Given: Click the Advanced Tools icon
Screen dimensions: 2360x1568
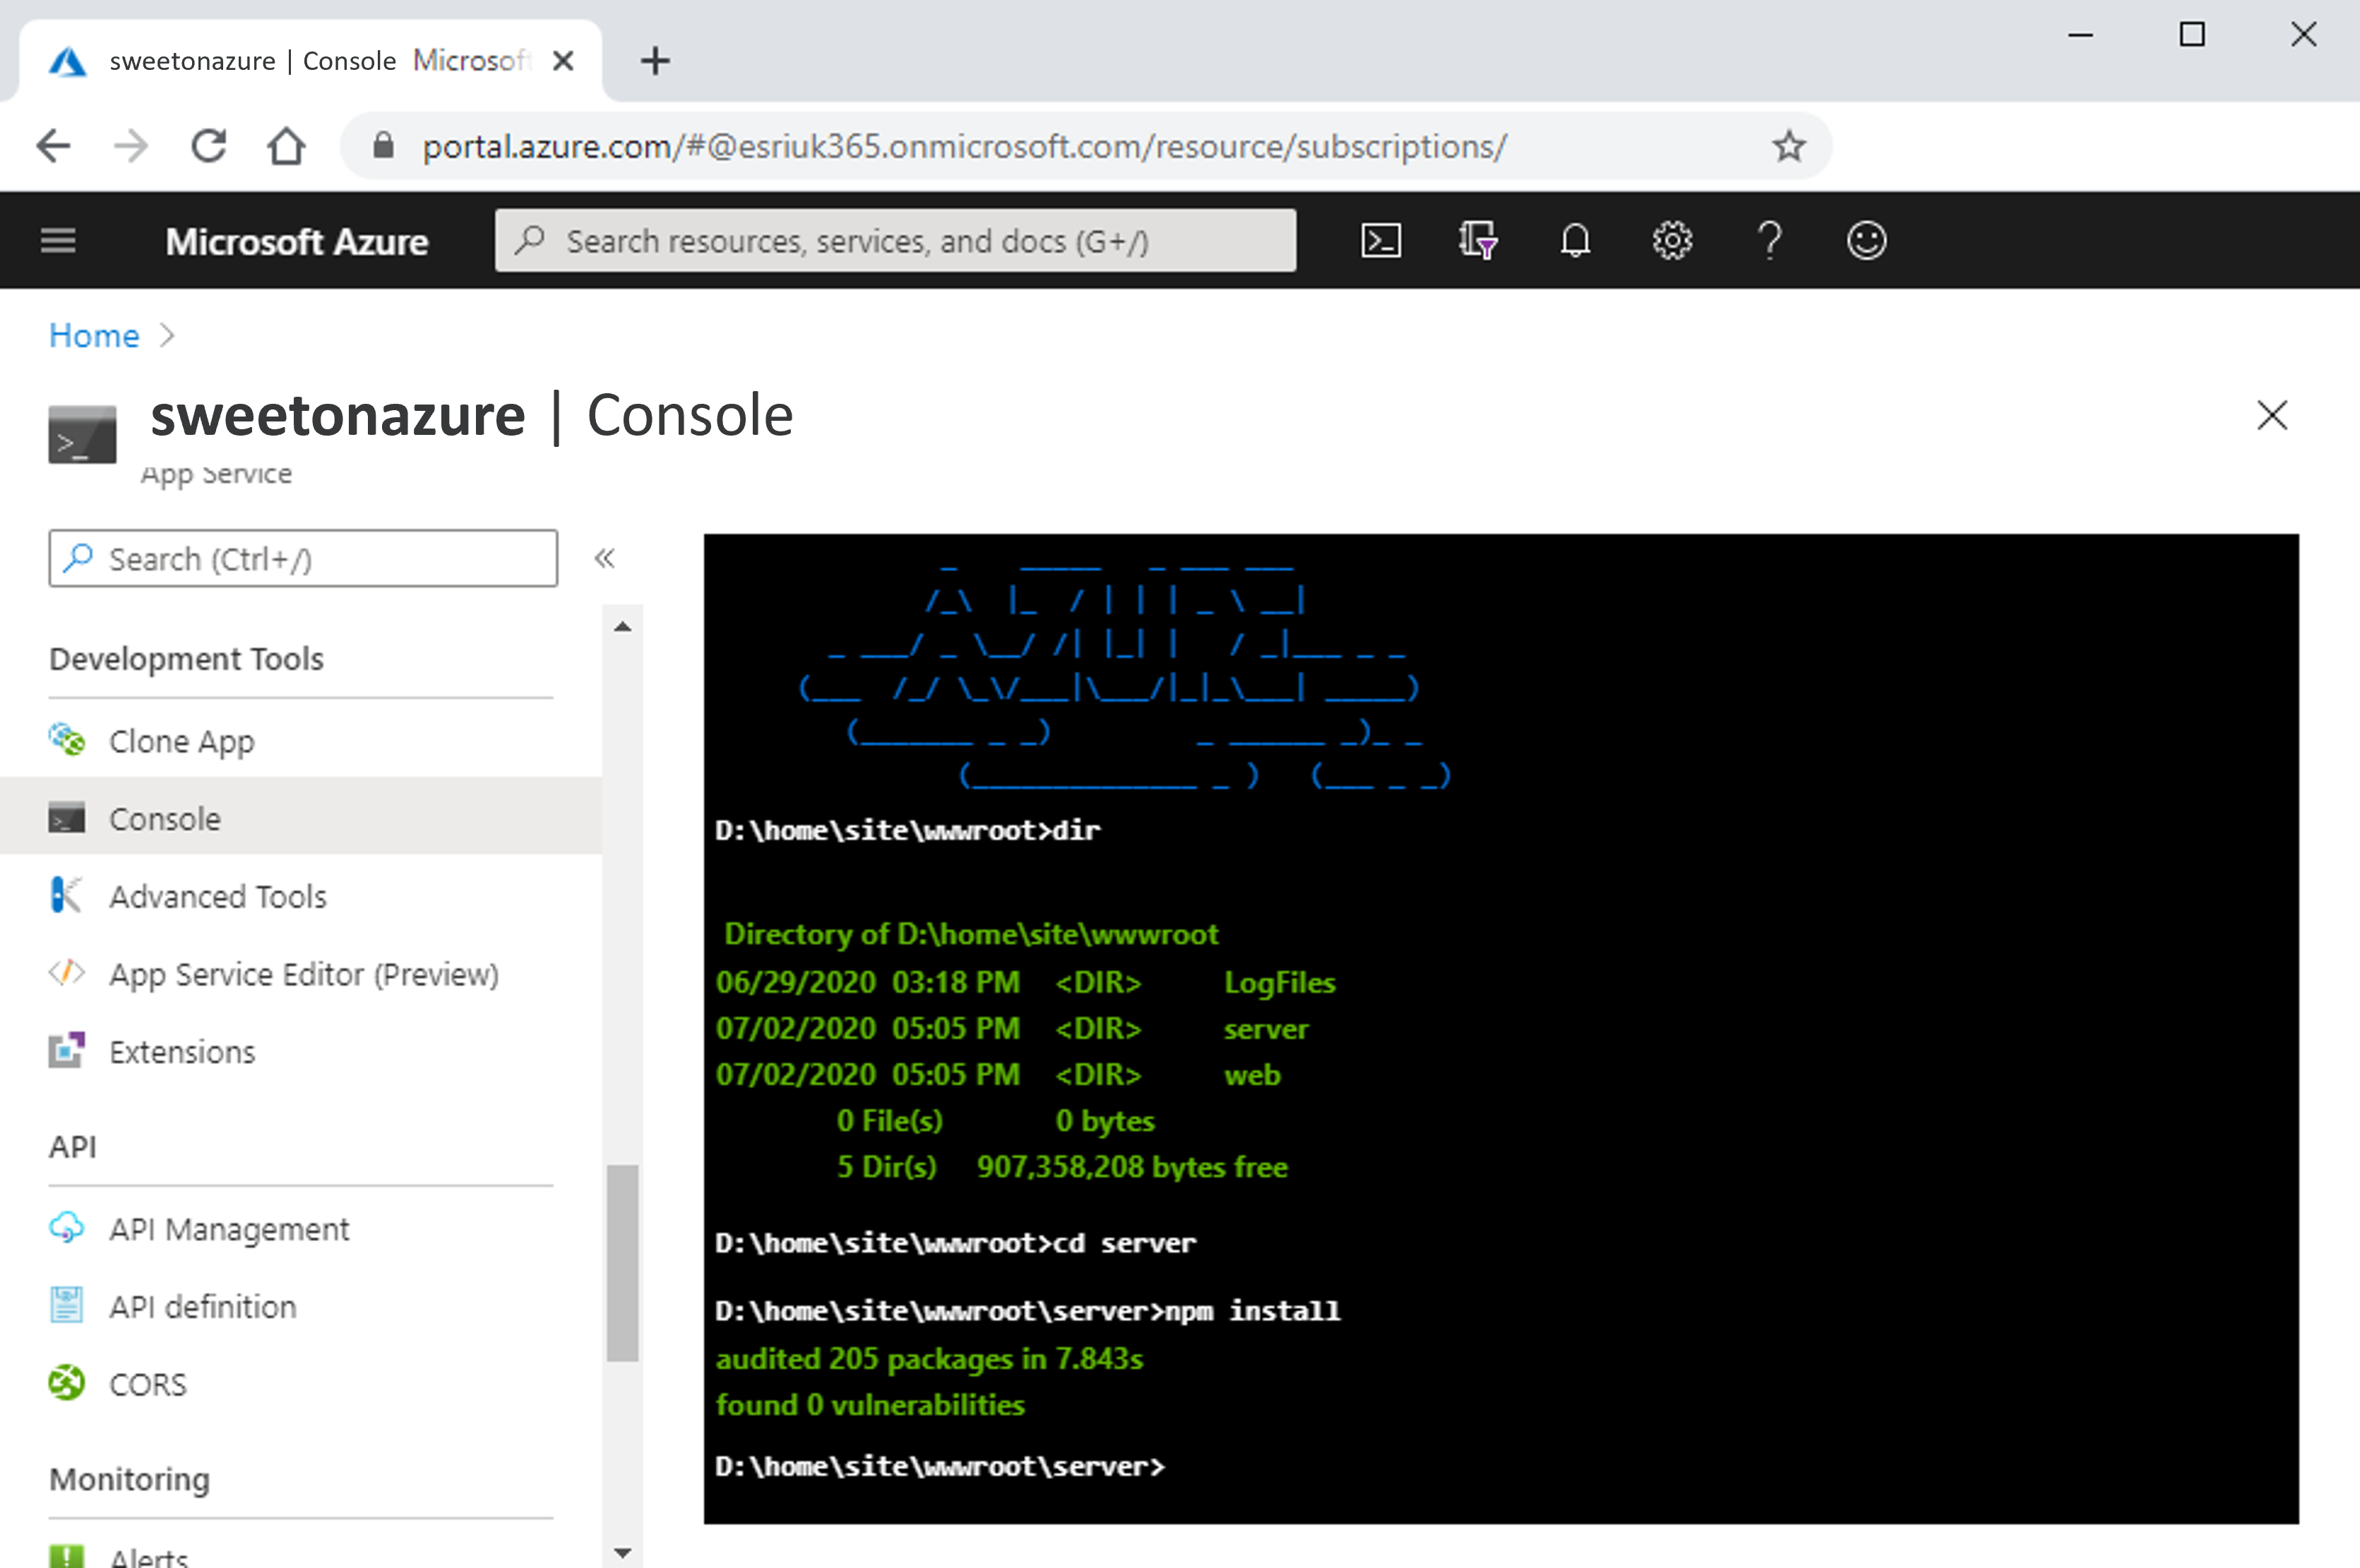Looking at the screenshot, I should coord(67,895).
